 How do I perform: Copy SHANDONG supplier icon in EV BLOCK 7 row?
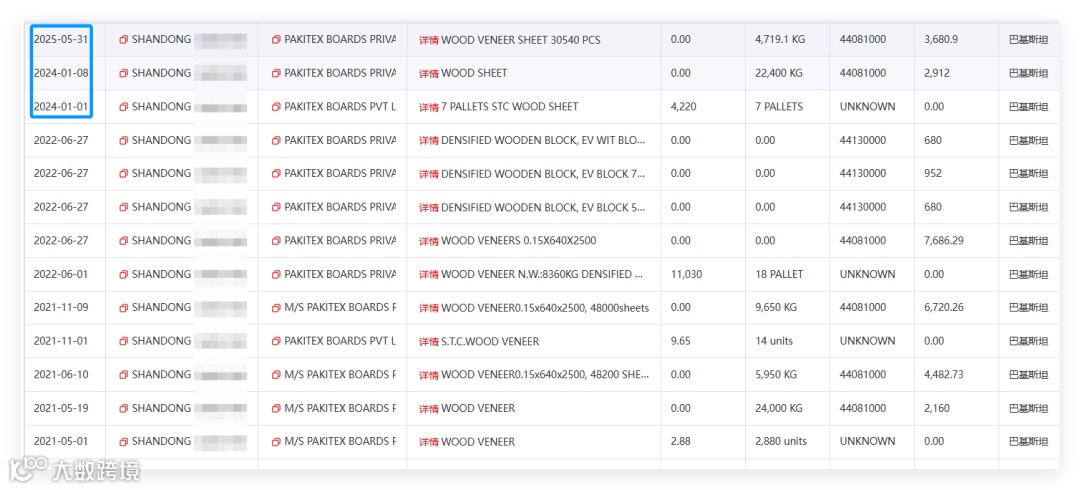pos(124,174)
